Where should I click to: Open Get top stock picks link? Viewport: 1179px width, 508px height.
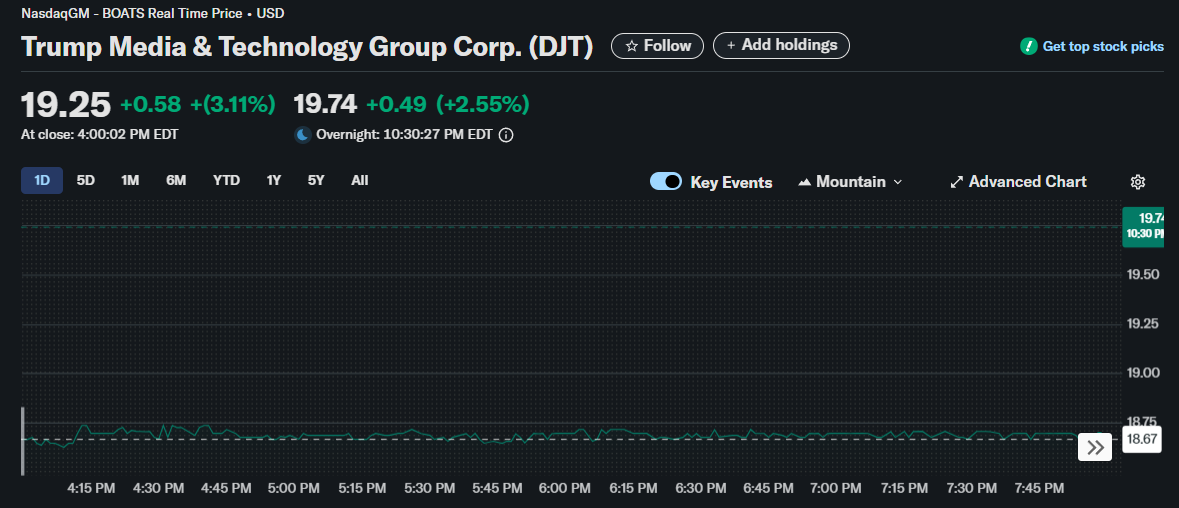(x=1103, y=47)
